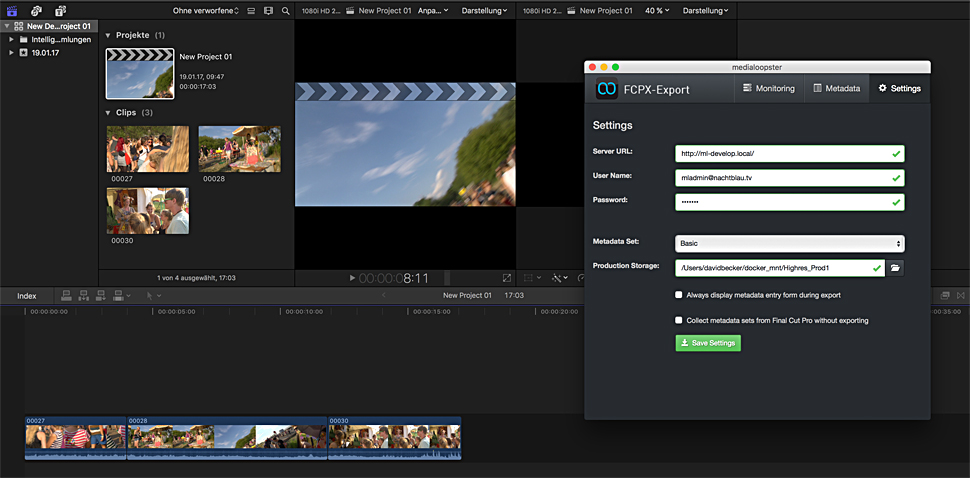Select clip 00030 thumbnail in browser
The height and width of the screenshot is (478, 970).
pos(147,211)
